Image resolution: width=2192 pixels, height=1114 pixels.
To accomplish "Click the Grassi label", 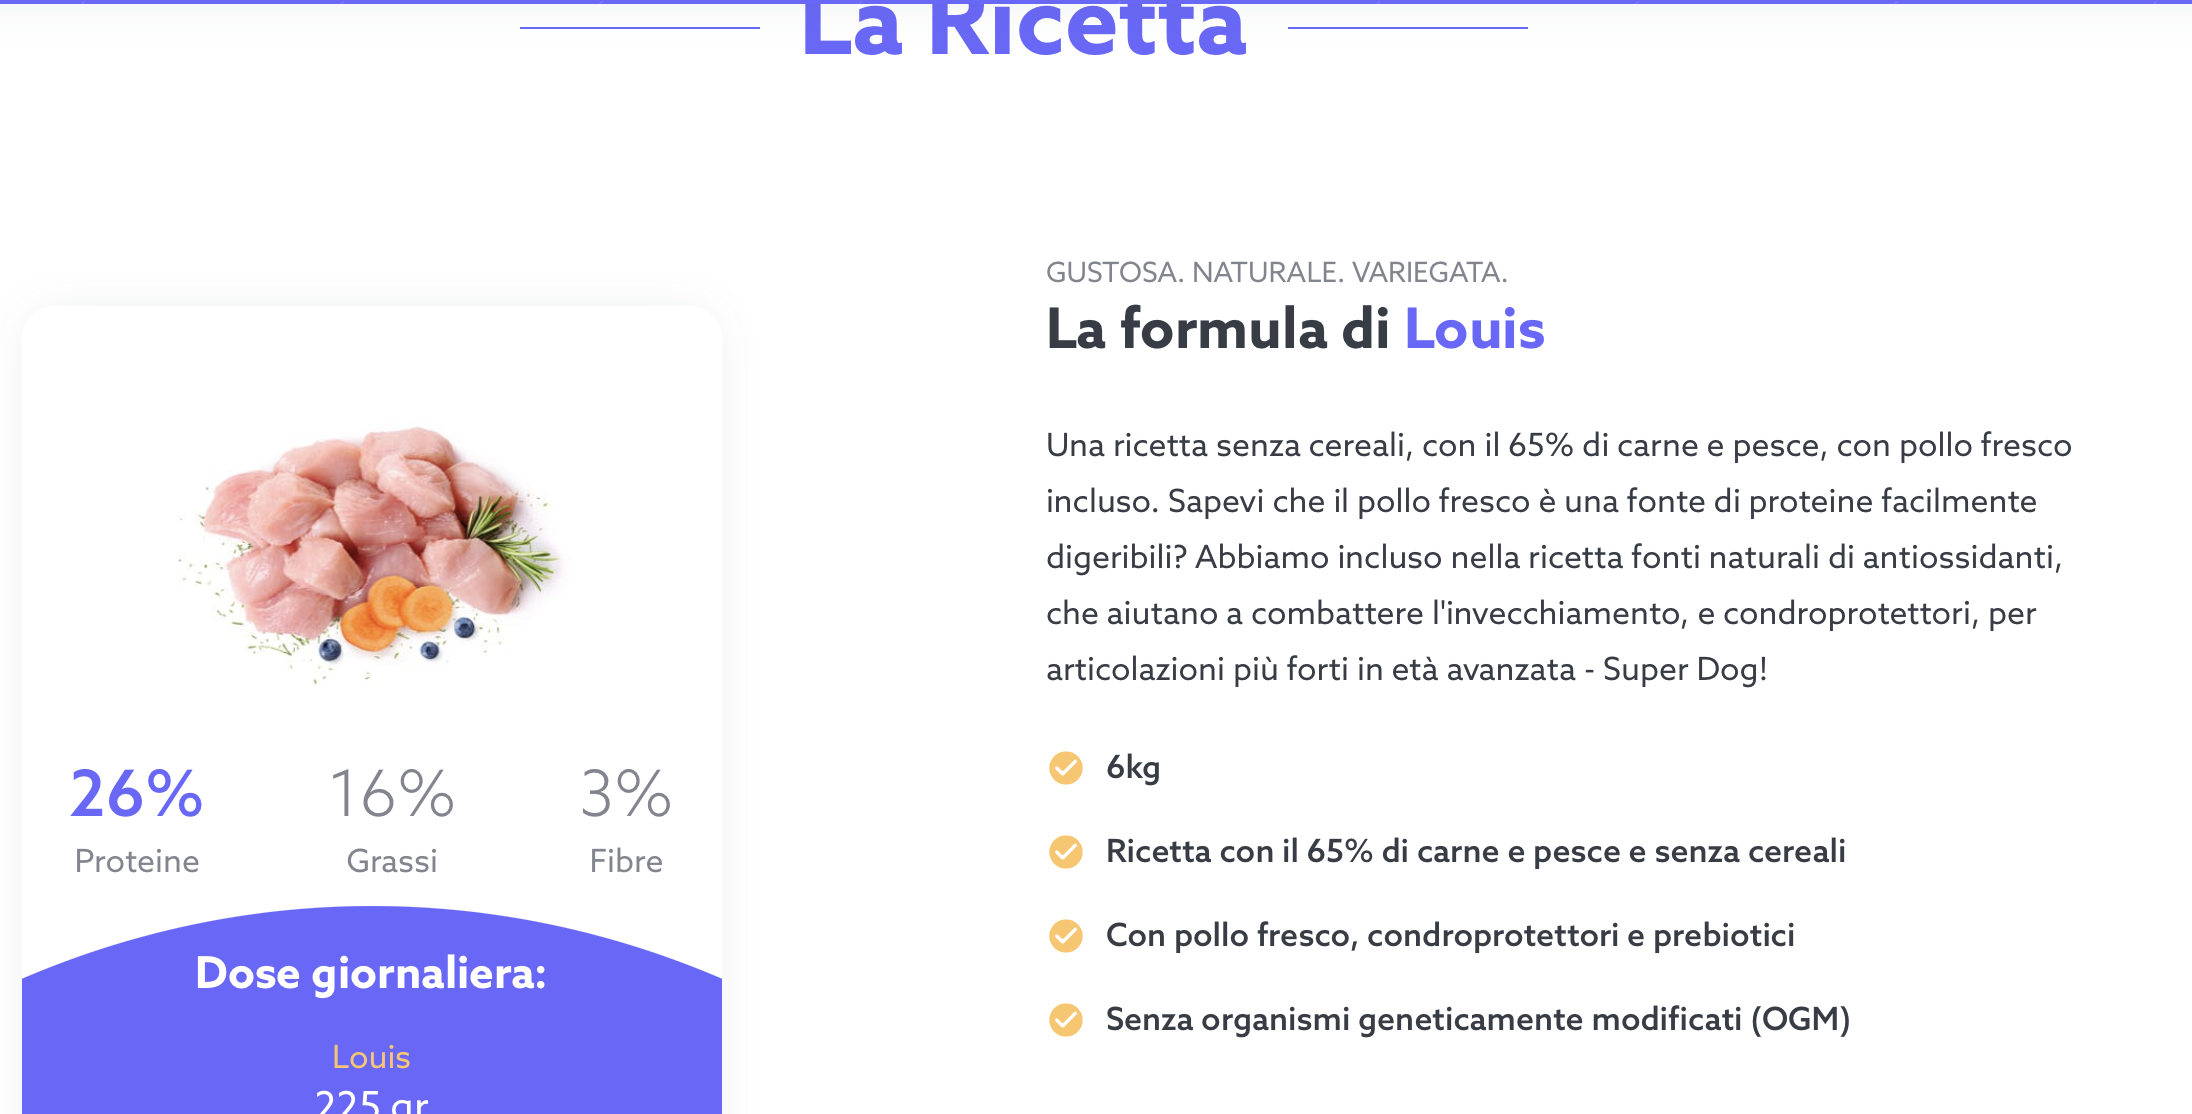I will pyautogui.click(x=392, y=861).
